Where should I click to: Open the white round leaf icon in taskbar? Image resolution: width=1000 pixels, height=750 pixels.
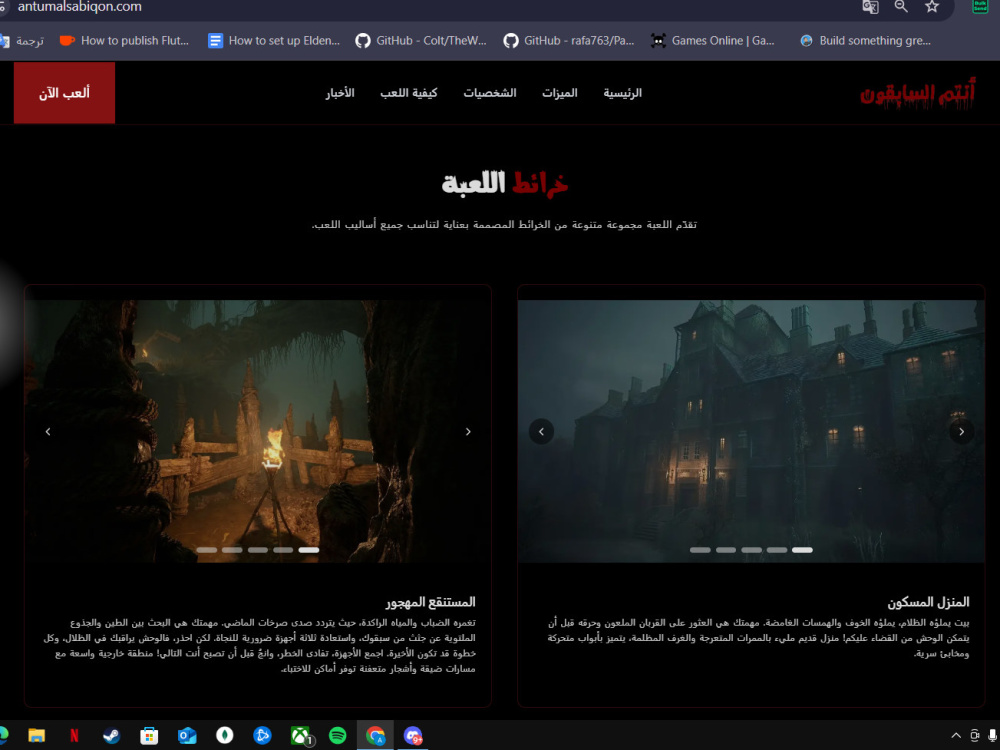224,735
